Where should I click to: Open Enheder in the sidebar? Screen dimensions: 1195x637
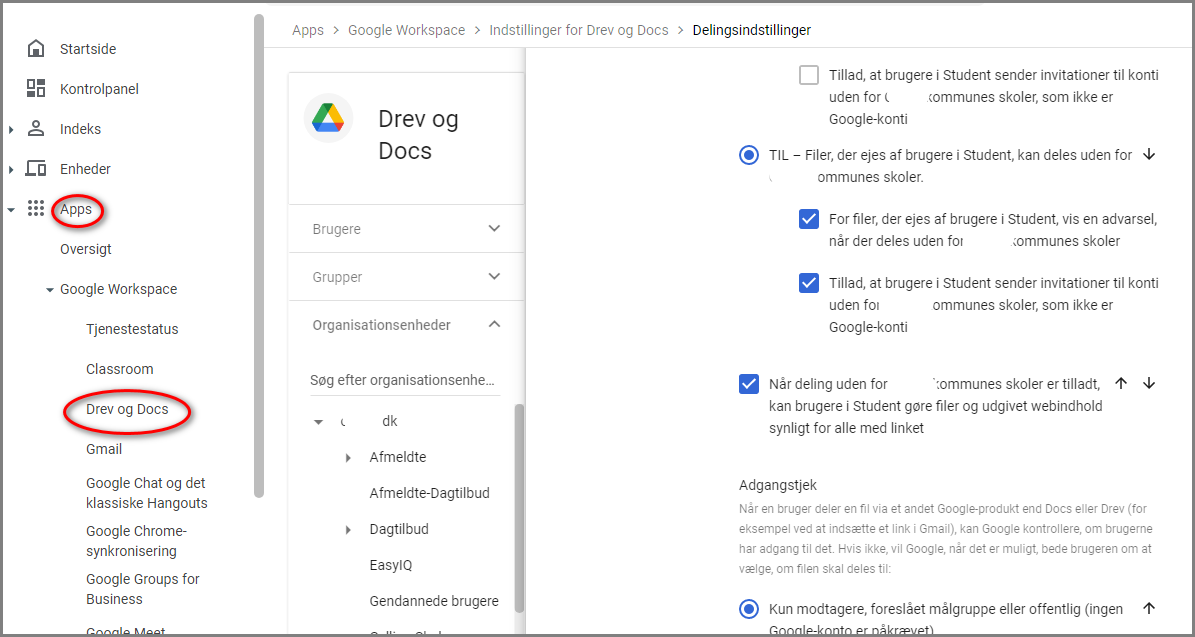click(85, 168)
